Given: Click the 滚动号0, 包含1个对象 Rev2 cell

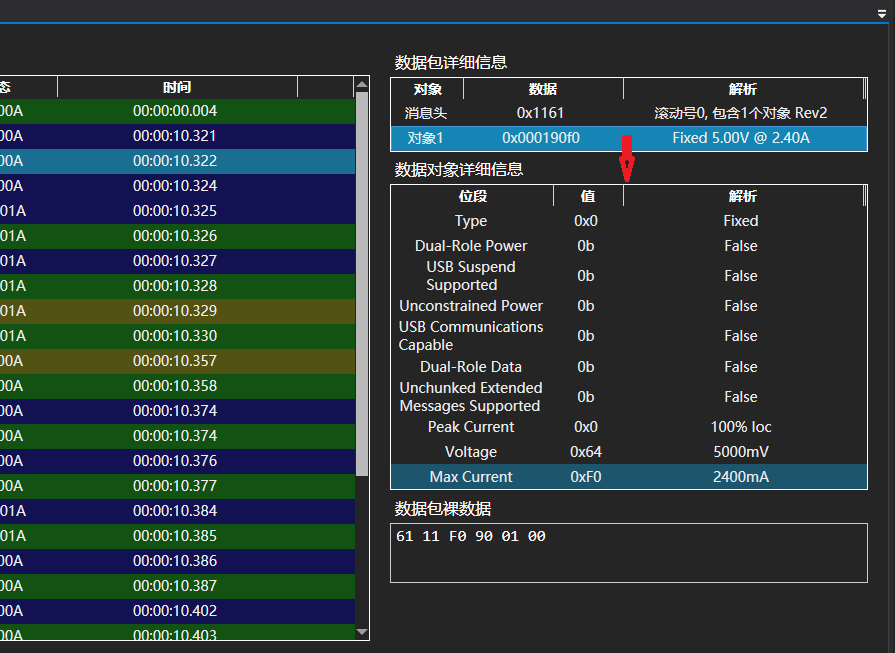Looking at the screenshot, I should point(741,113).
